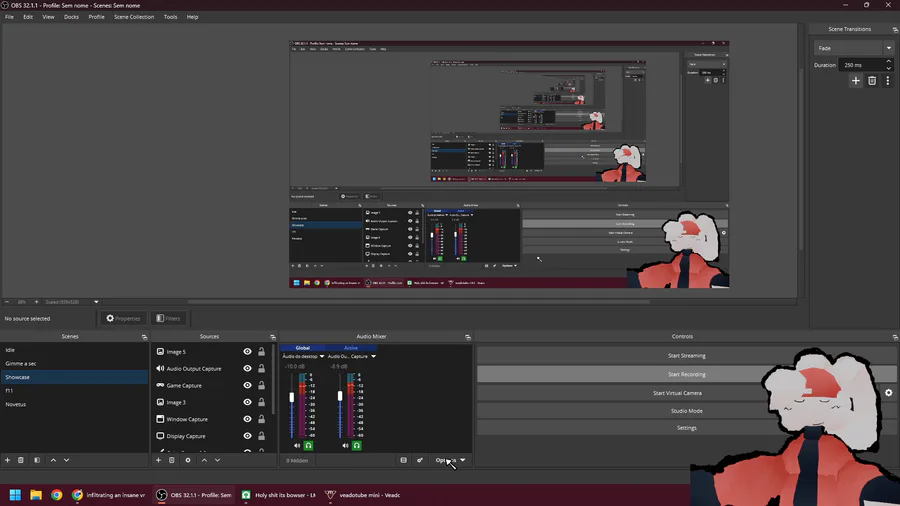Viewport: 900px width, 506px height.
Task: Open source properties gear in Sources toolbar
Action: [x=188, y=460]
